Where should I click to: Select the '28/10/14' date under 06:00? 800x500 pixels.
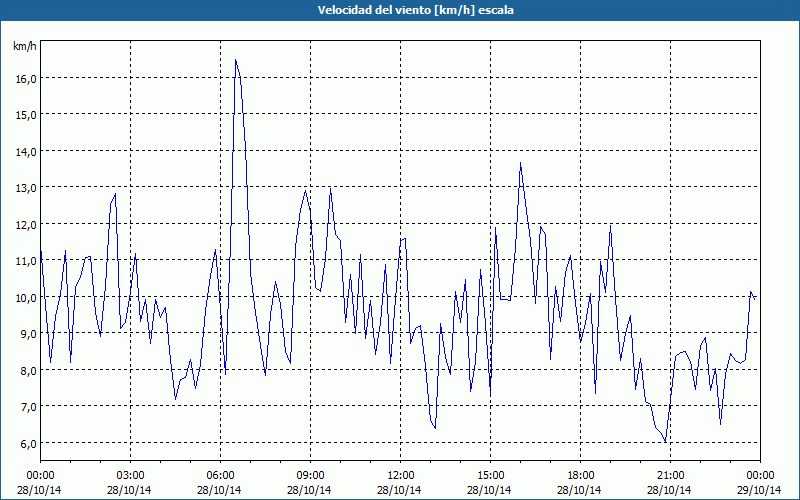click(219, 490)
